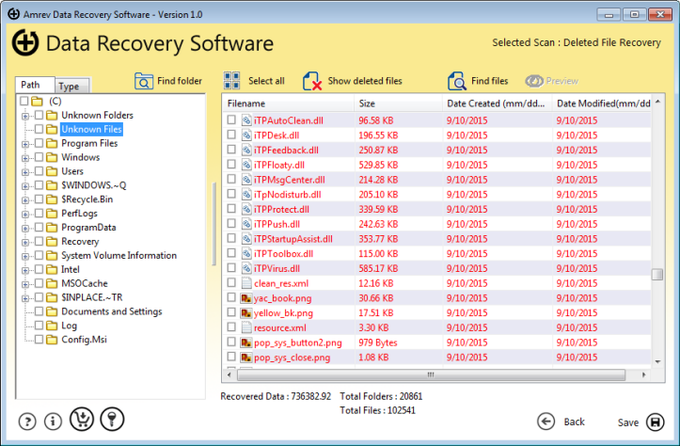680x446 pixels.
Task: Click the Windows folder icon in tree
Action: tap(52, 157)
